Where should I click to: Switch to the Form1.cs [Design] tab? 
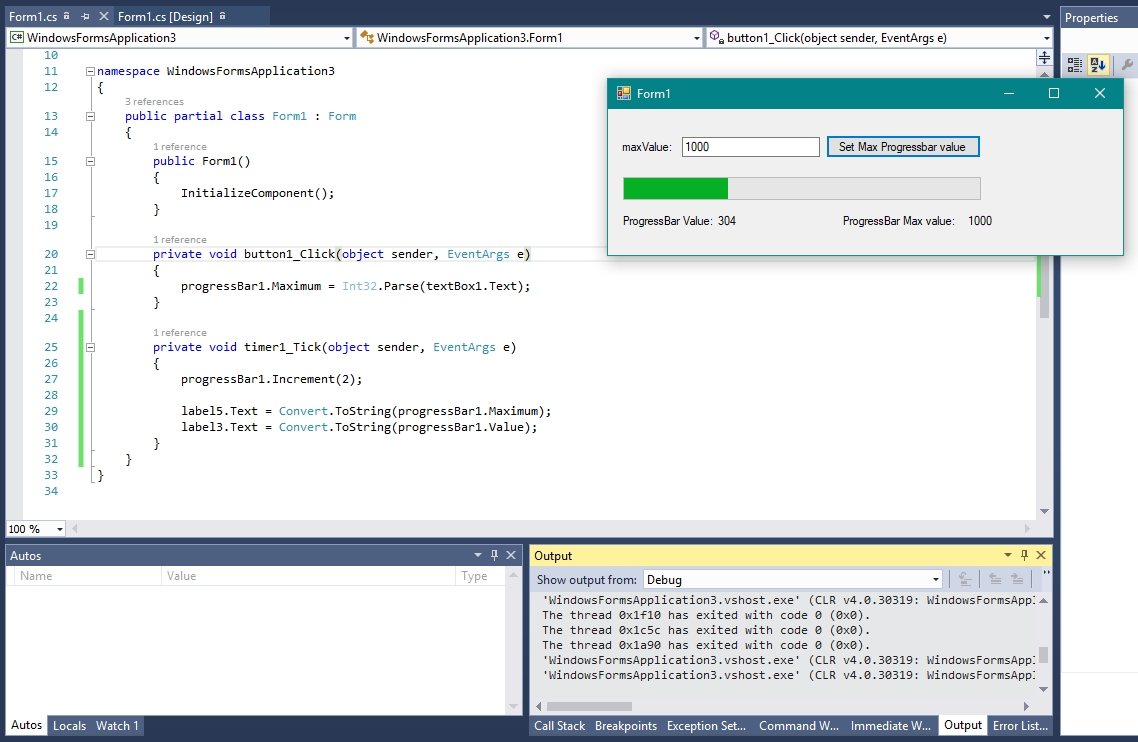coord(164,17)
